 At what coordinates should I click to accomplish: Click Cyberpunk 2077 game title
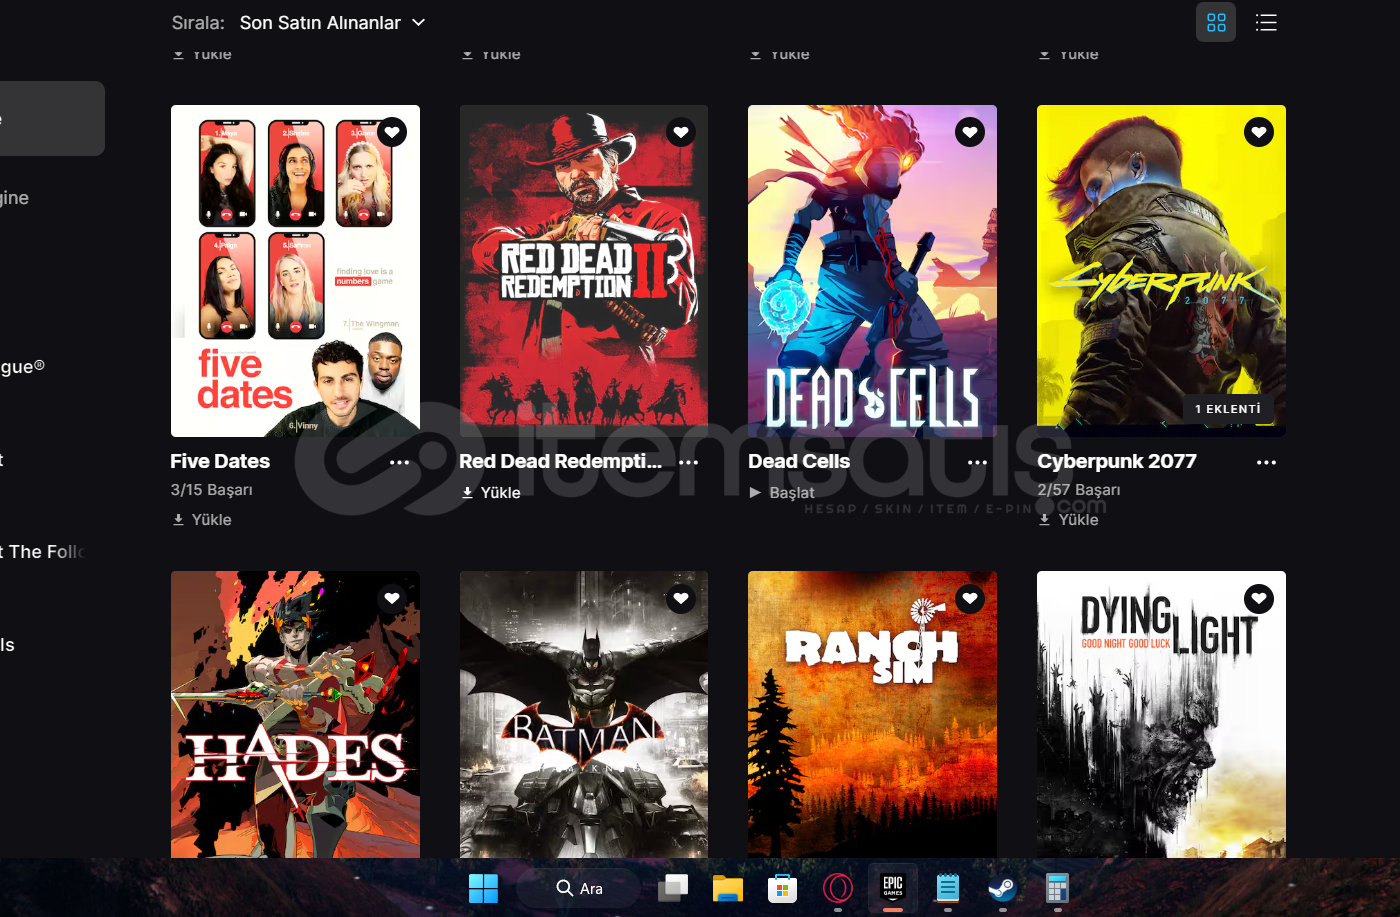tap(1117, 461)
